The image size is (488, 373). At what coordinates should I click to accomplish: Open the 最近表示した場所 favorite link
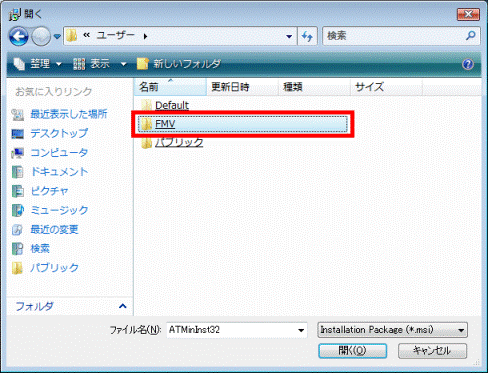tap(69, 114)
